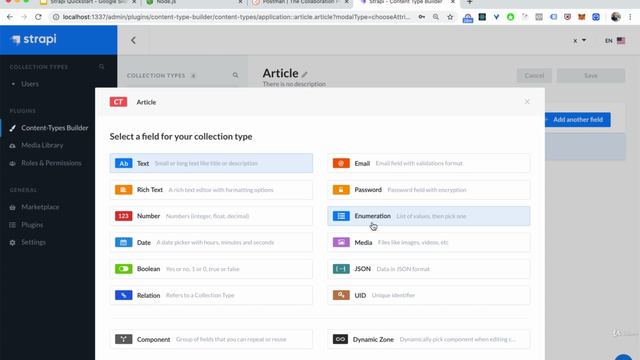Search in the Collection Types panel
Viewport: 640px width, 360px height.
tap(236, 76)
